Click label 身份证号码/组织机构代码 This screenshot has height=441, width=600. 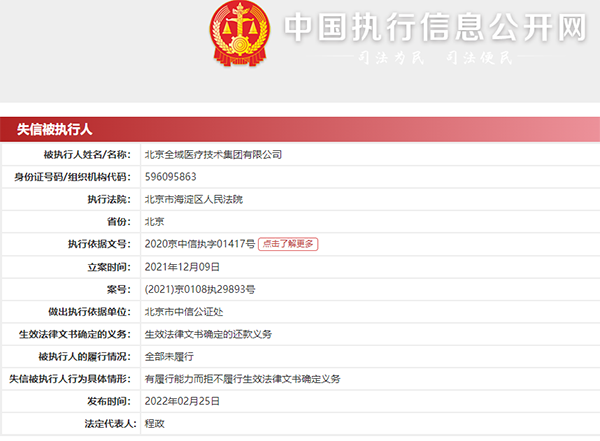73,177
